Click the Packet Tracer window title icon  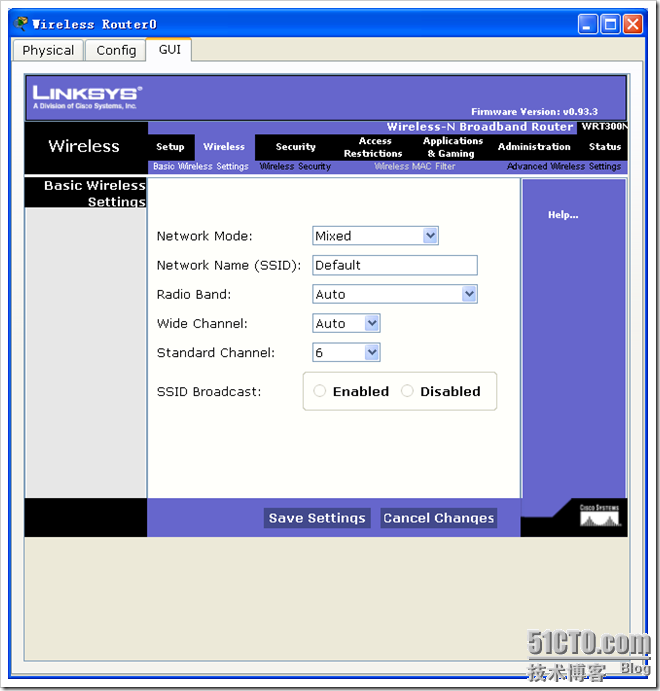[21, 23]
